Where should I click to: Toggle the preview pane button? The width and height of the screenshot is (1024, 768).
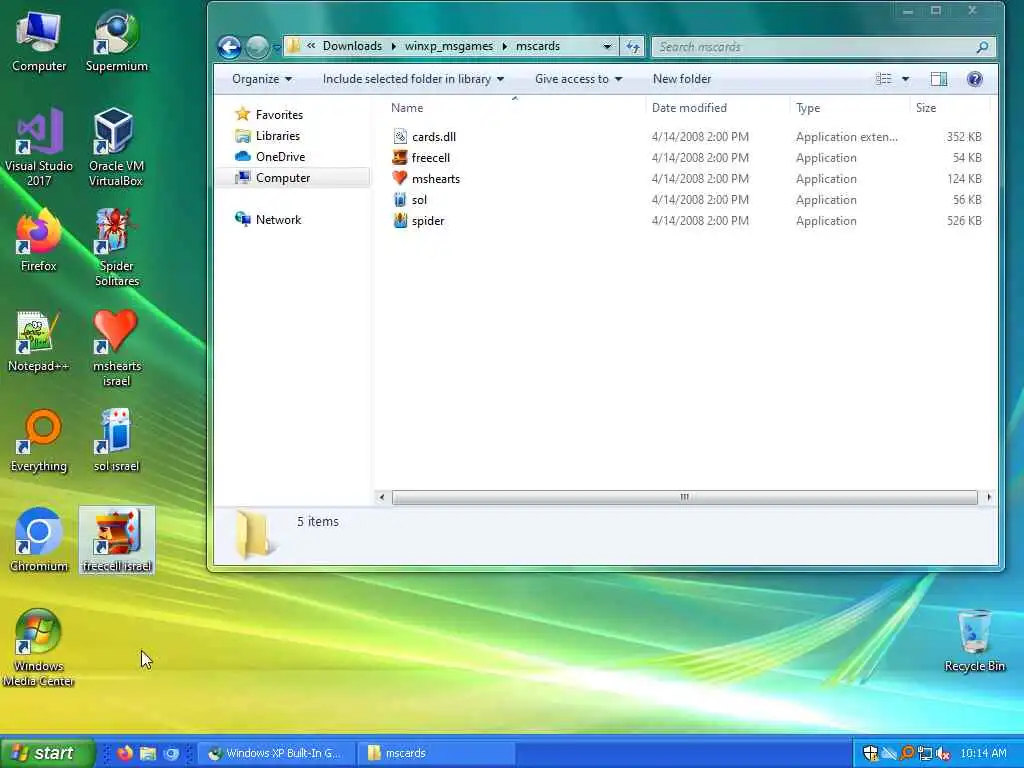click(x=939, y=79)
